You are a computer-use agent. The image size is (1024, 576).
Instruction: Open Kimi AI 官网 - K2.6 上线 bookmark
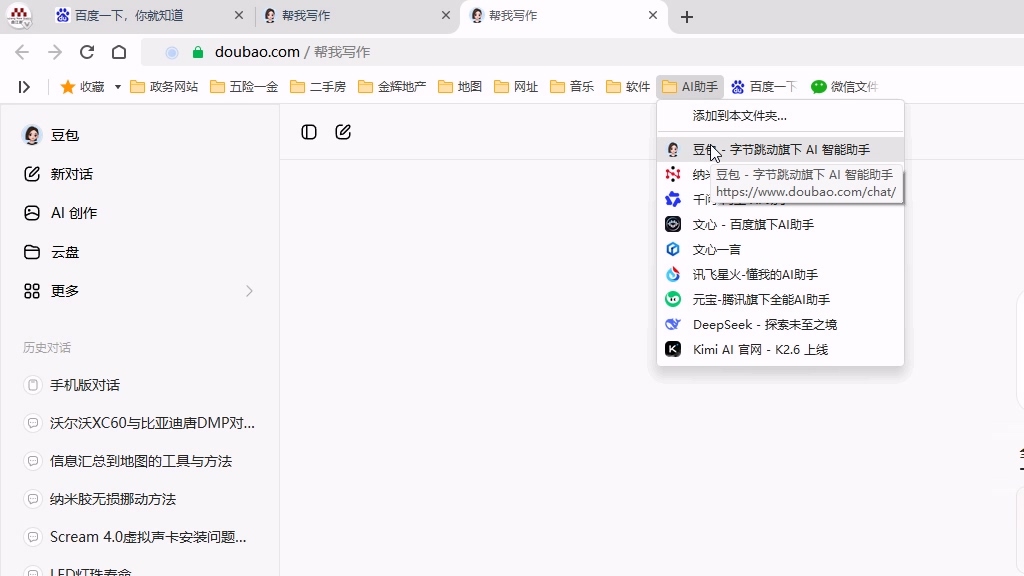coord(780,349)
